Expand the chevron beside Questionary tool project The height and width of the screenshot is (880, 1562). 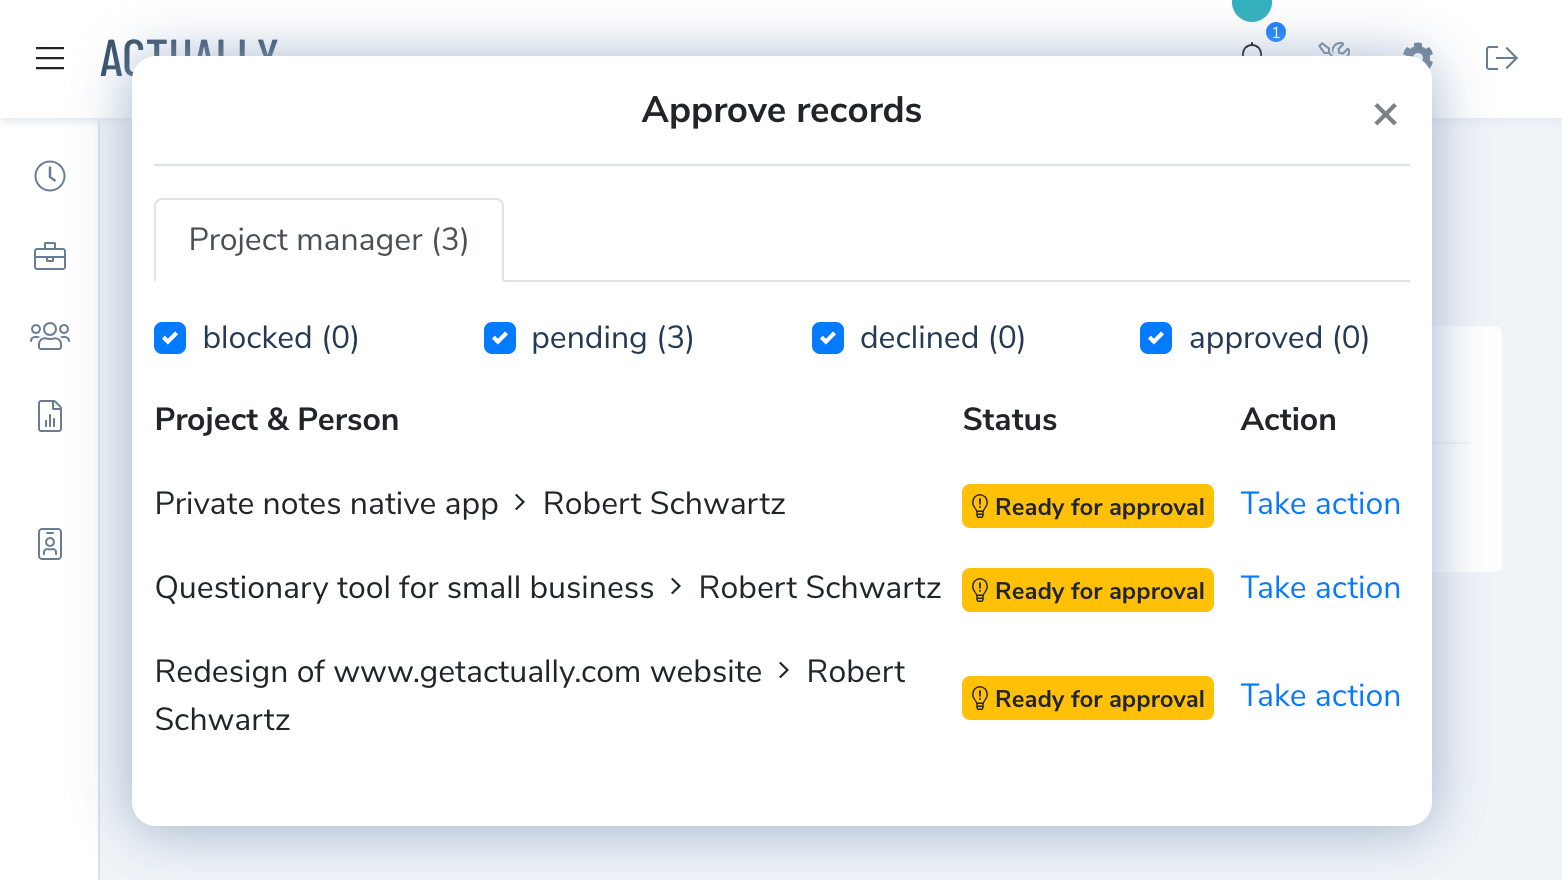(x=676, y=588)
